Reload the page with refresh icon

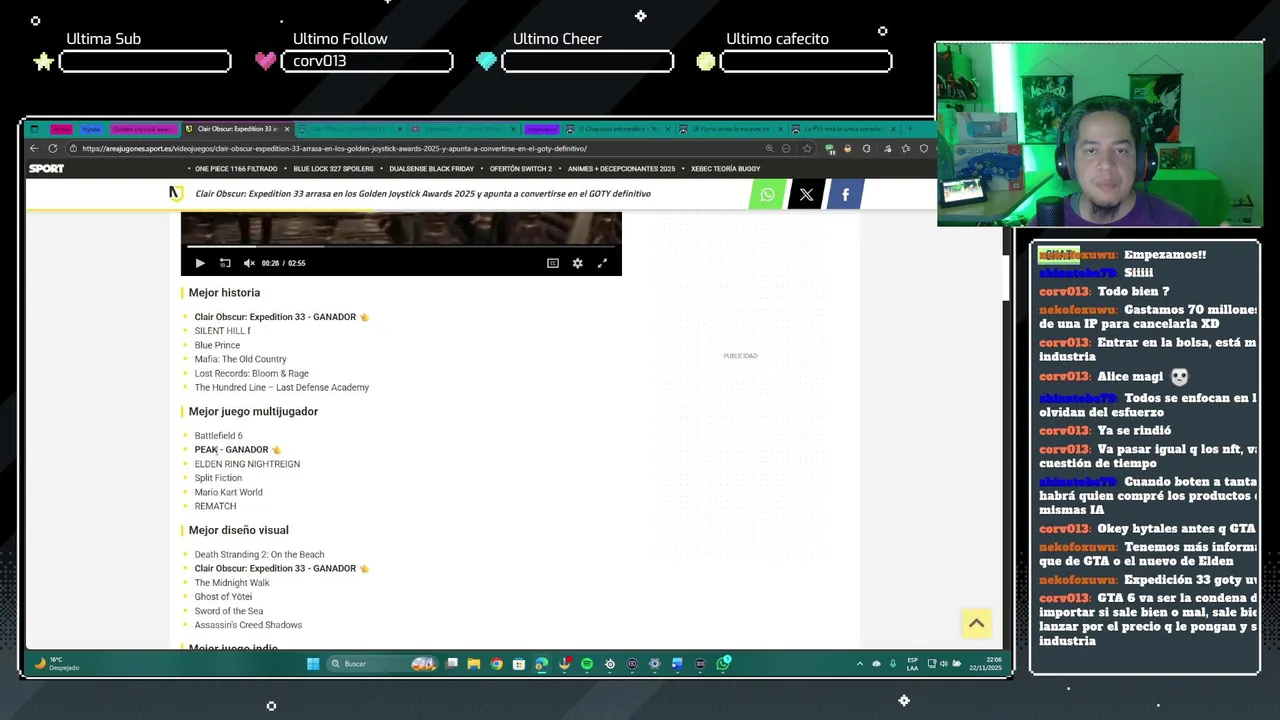(x=53, y=148)
